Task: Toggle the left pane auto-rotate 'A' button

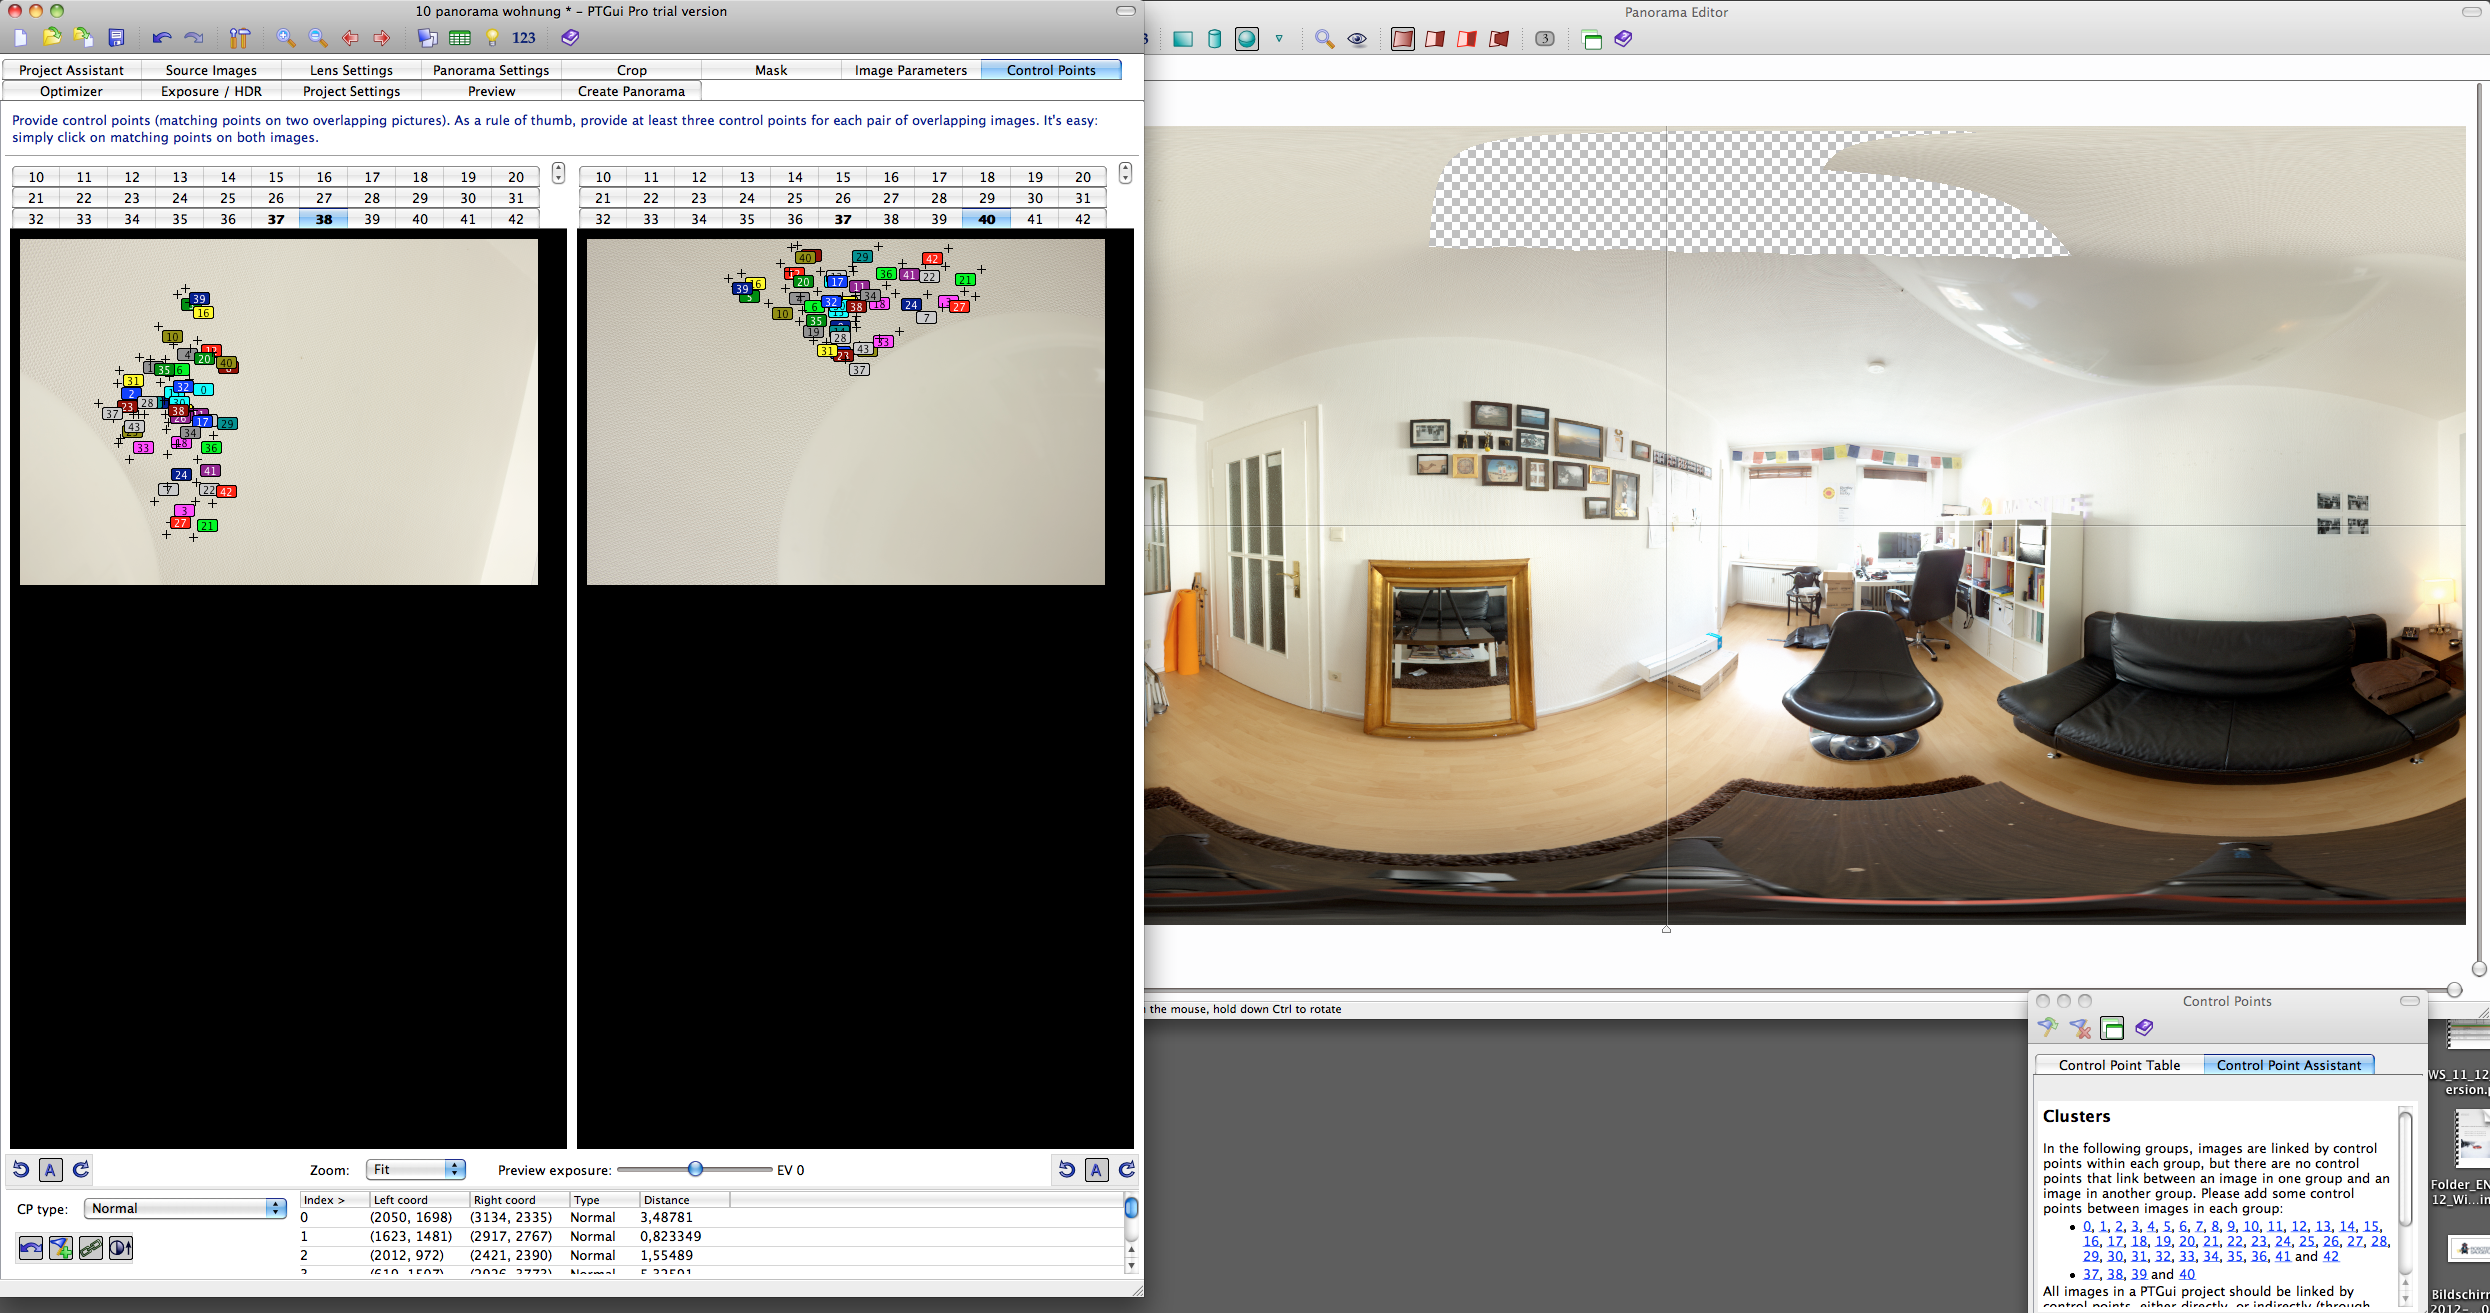Action: [51, 1169]
